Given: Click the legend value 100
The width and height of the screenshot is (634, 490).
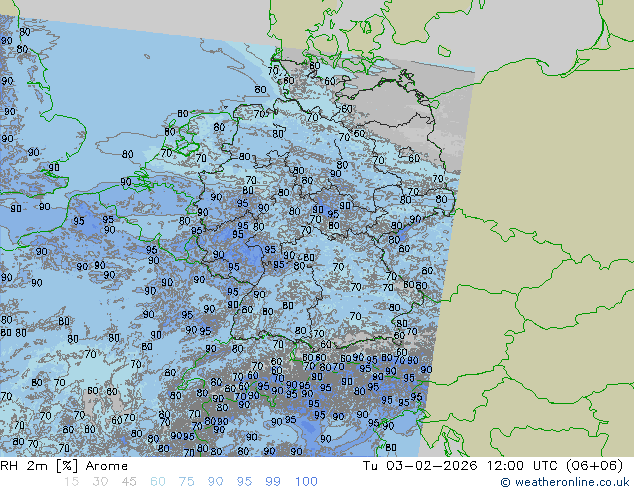Looking at the screenshot, I should click(306, 482).
